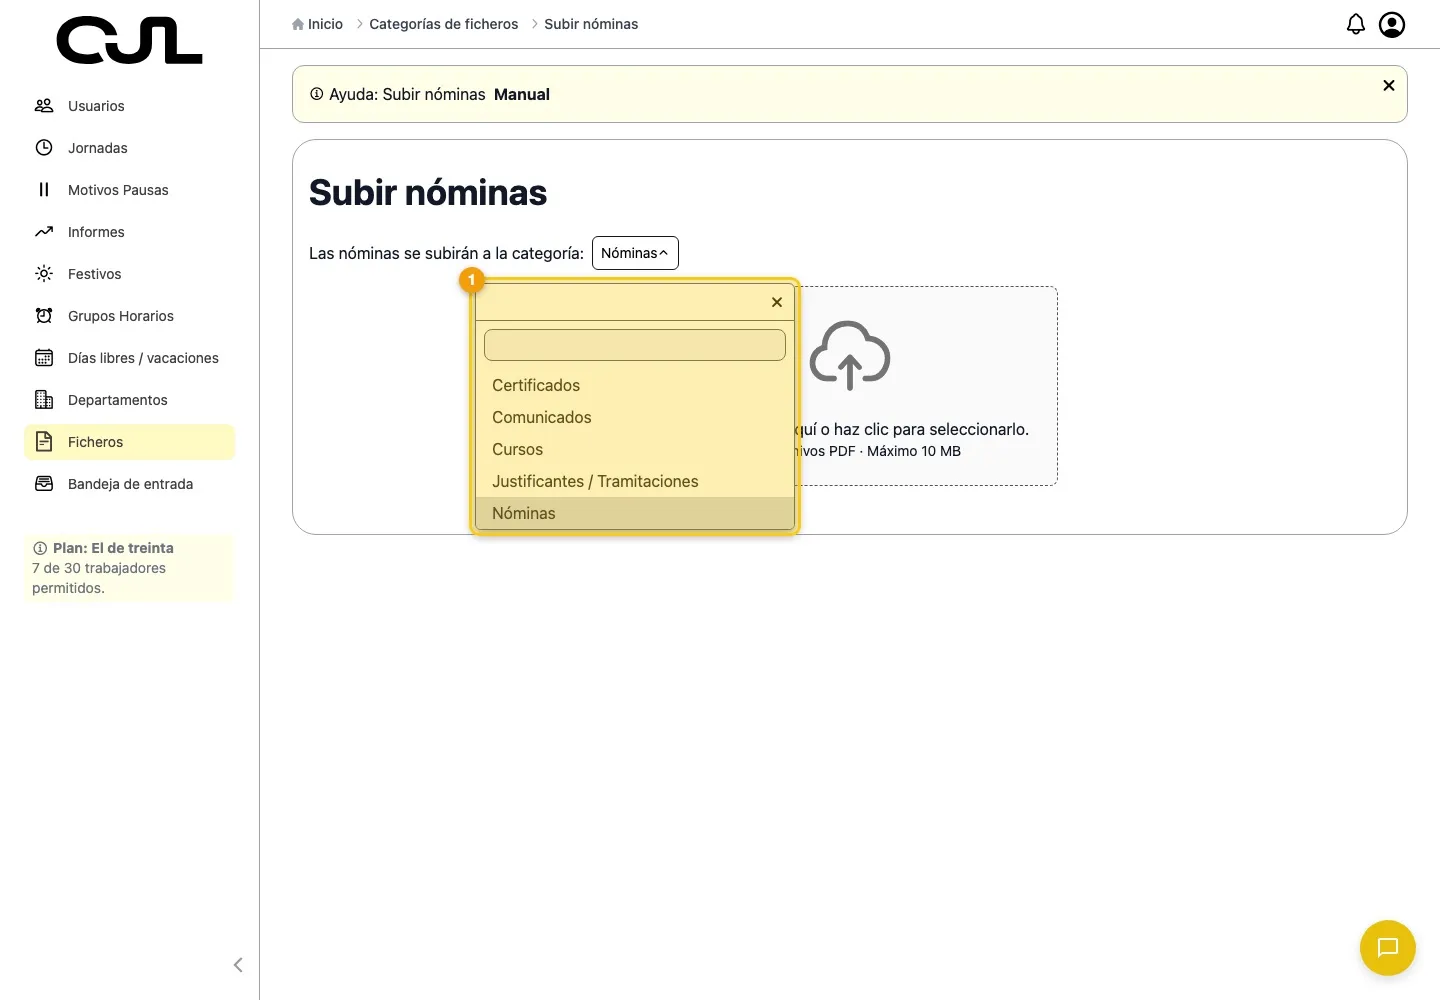The height and width of the screenshot is (1000, 1440).
Task: Go to Informes section
Action: [x=129, y=232]
